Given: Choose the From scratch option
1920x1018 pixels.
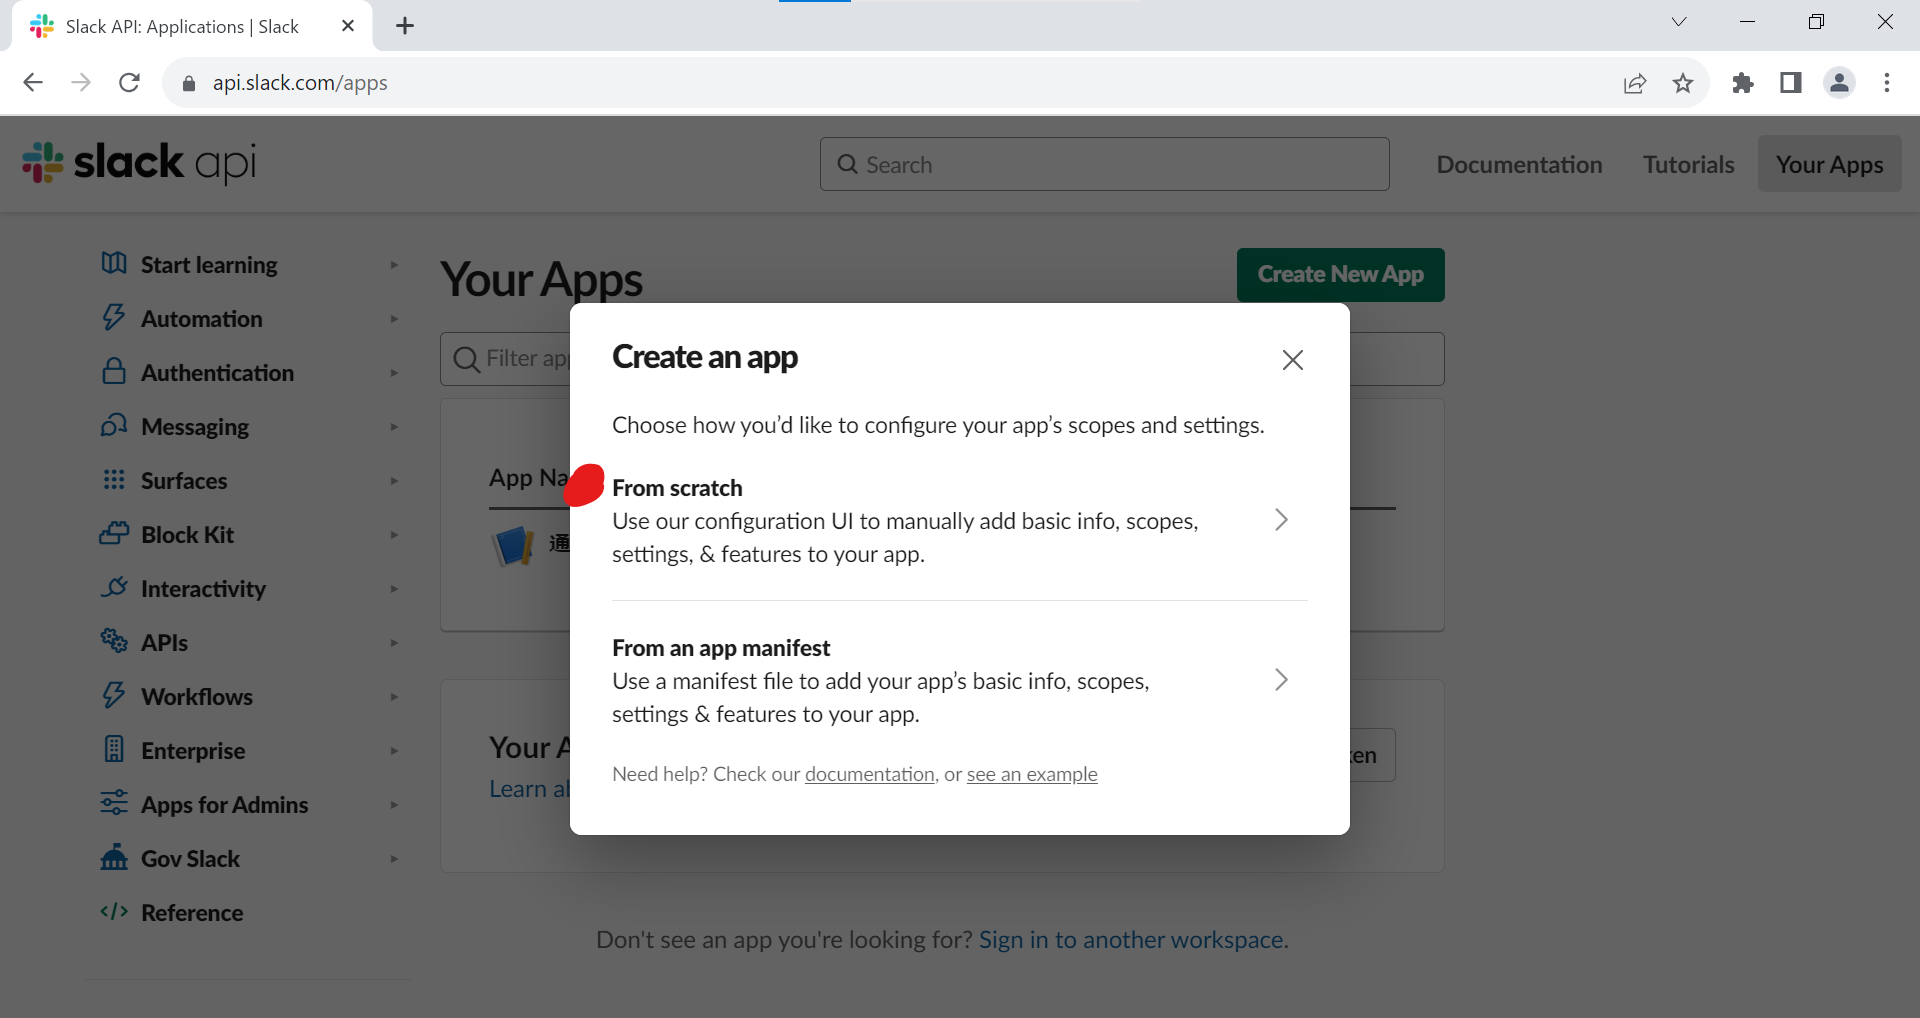Looking at the screenshot, I should [677, 488].
